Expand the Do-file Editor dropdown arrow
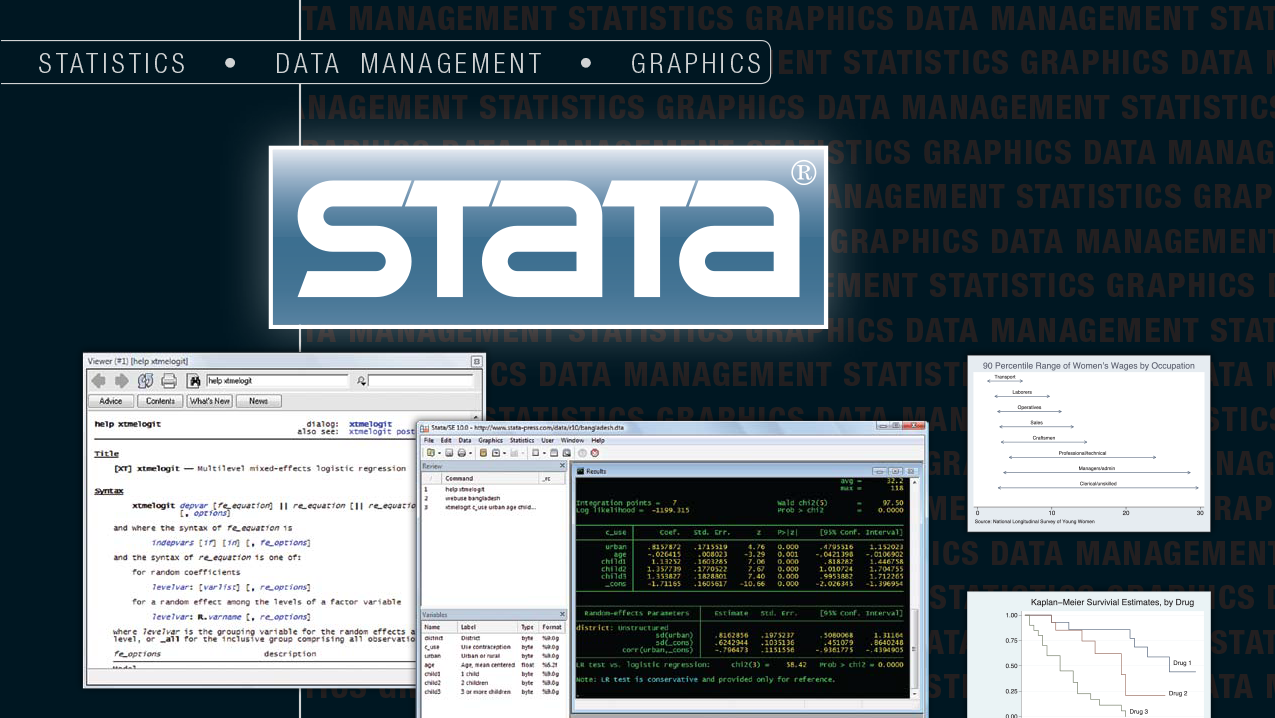 click(x=545, y=453)
